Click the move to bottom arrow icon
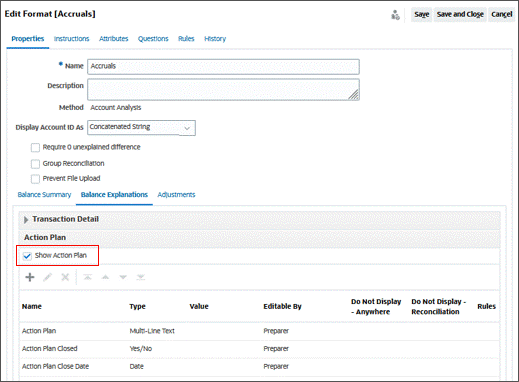This screenshot has width=519, height=382. (x=141, y=277)
